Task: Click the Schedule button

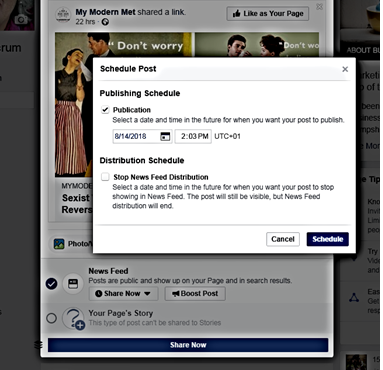Action: pyautogui.click(x=327, y=239)
